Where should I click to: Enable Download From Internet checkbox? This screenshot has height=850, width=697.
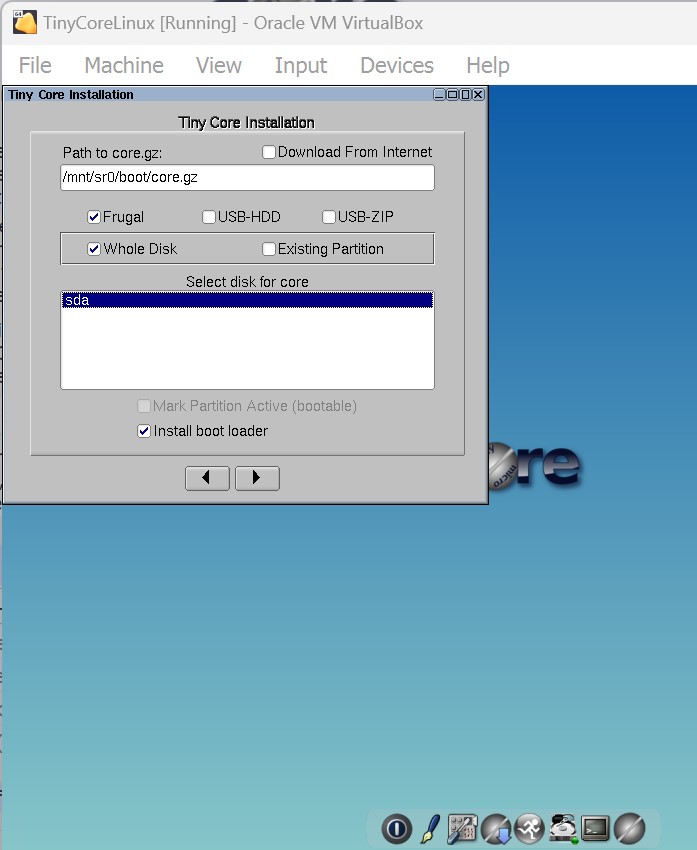tap(268, 152)
